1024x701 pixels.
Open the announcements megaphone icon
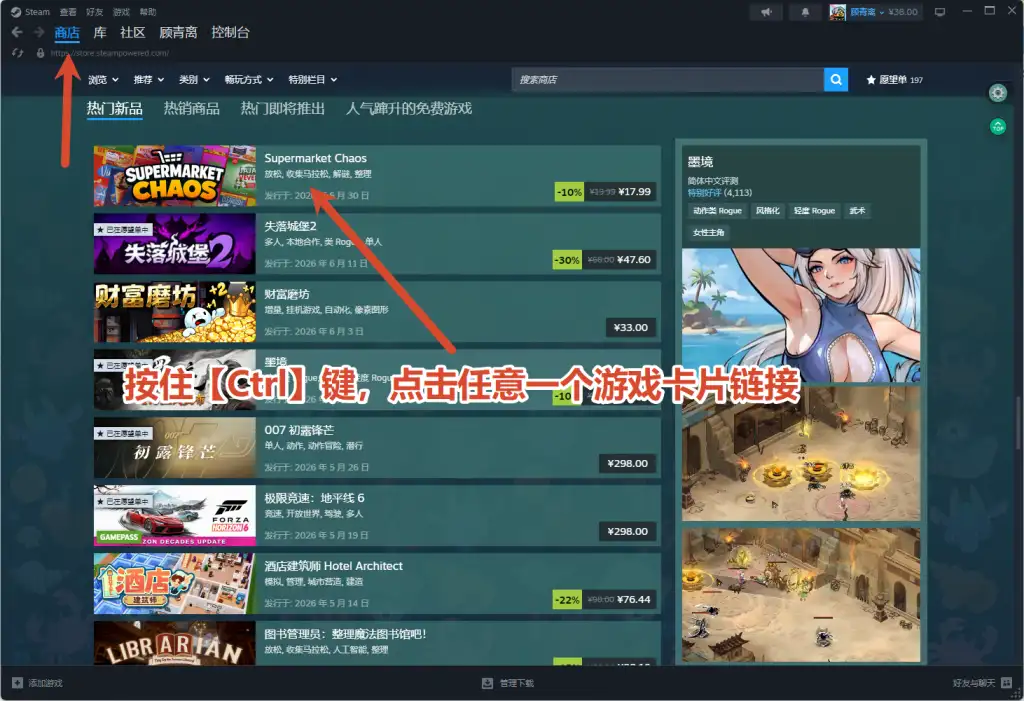[x=766, y=12]
